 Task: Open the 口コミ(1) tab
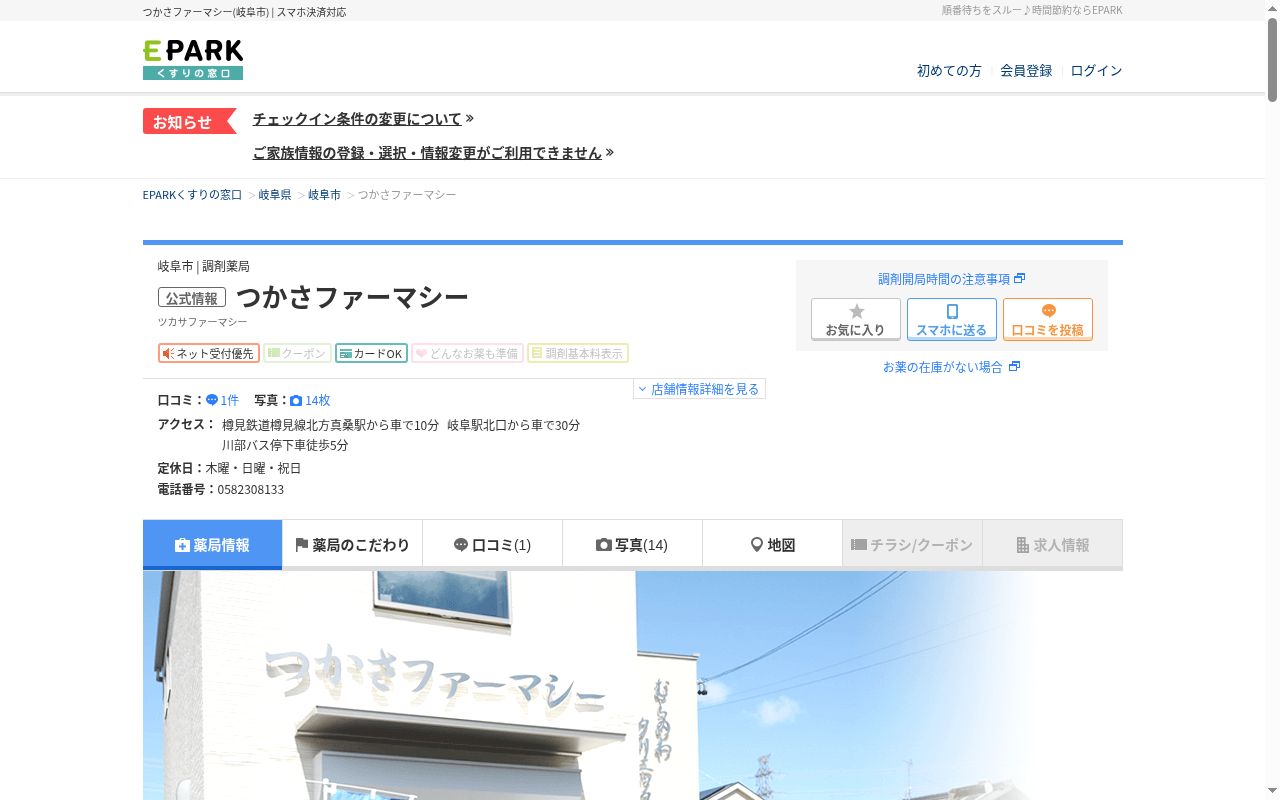coord(492,545)
